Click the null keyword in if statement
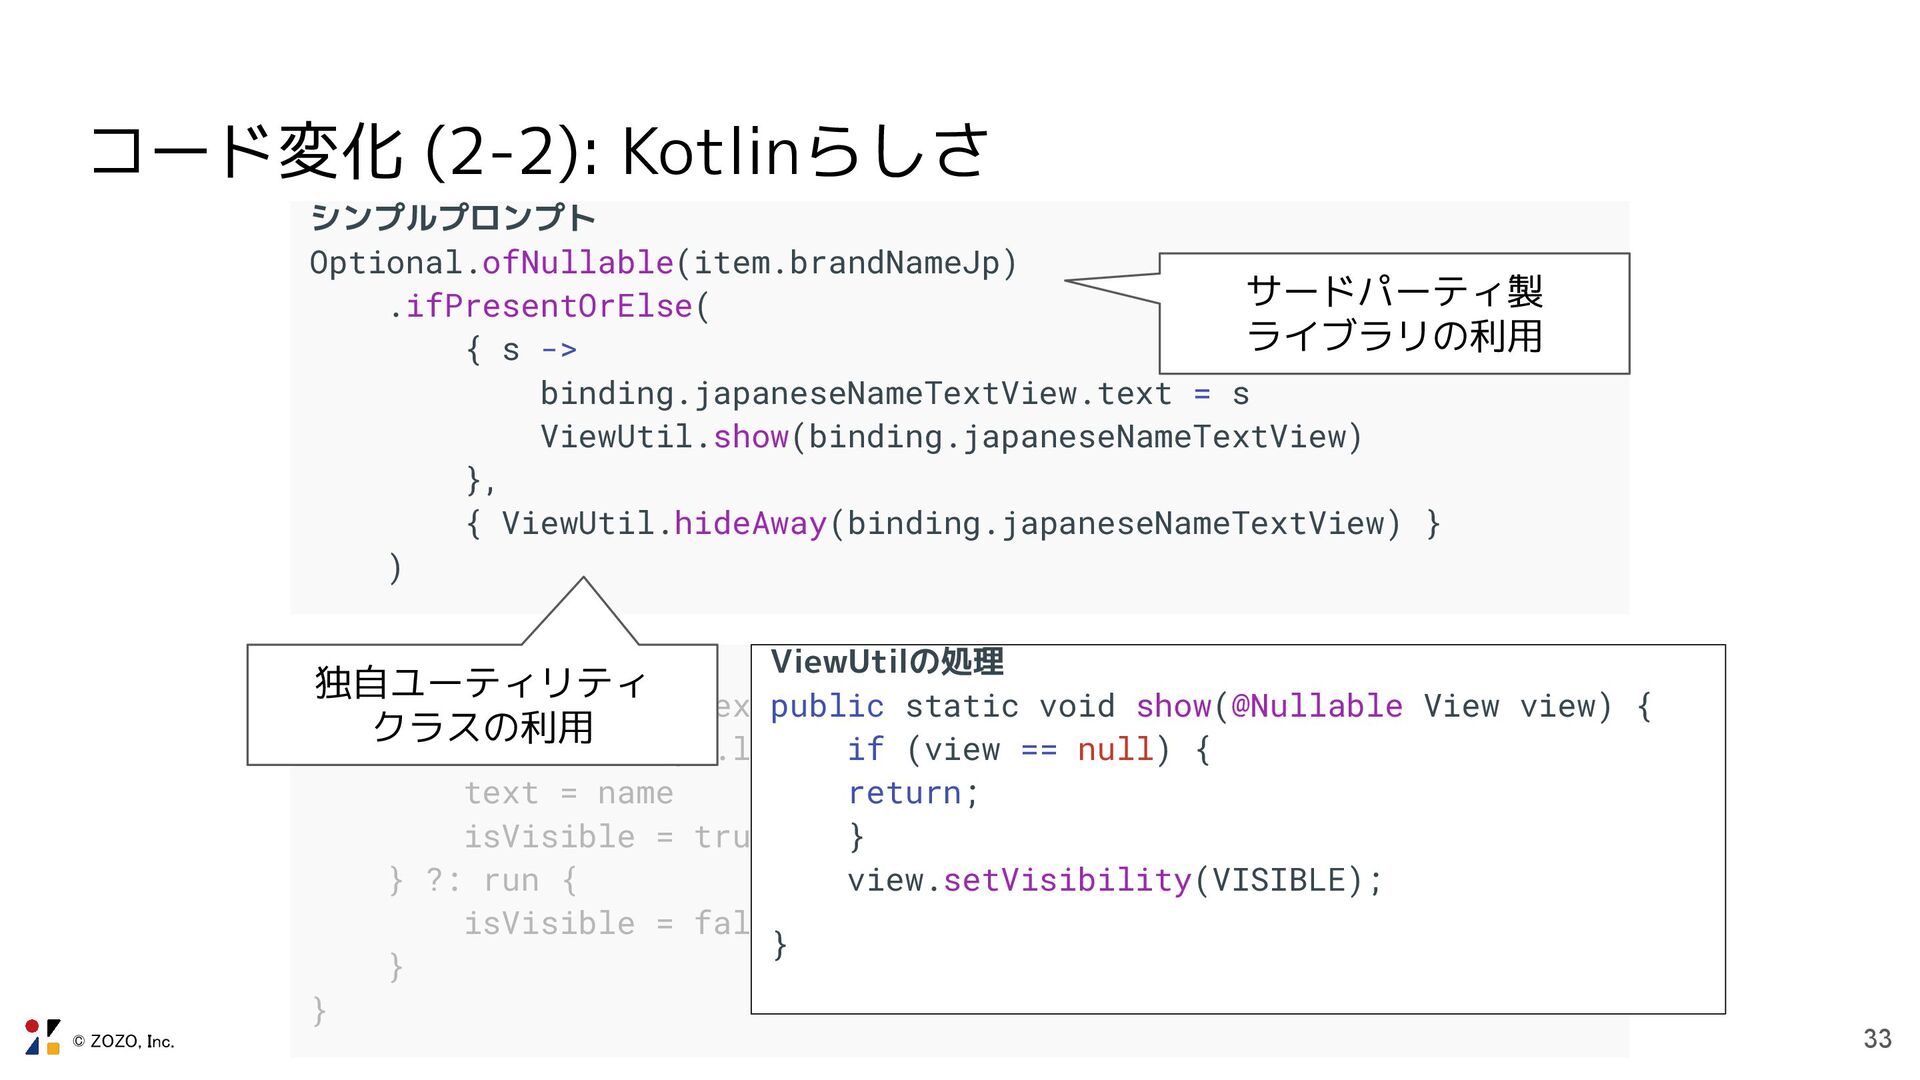Image resolution: width=1920 pixels, height=1080 pixels. point(1115,749)
